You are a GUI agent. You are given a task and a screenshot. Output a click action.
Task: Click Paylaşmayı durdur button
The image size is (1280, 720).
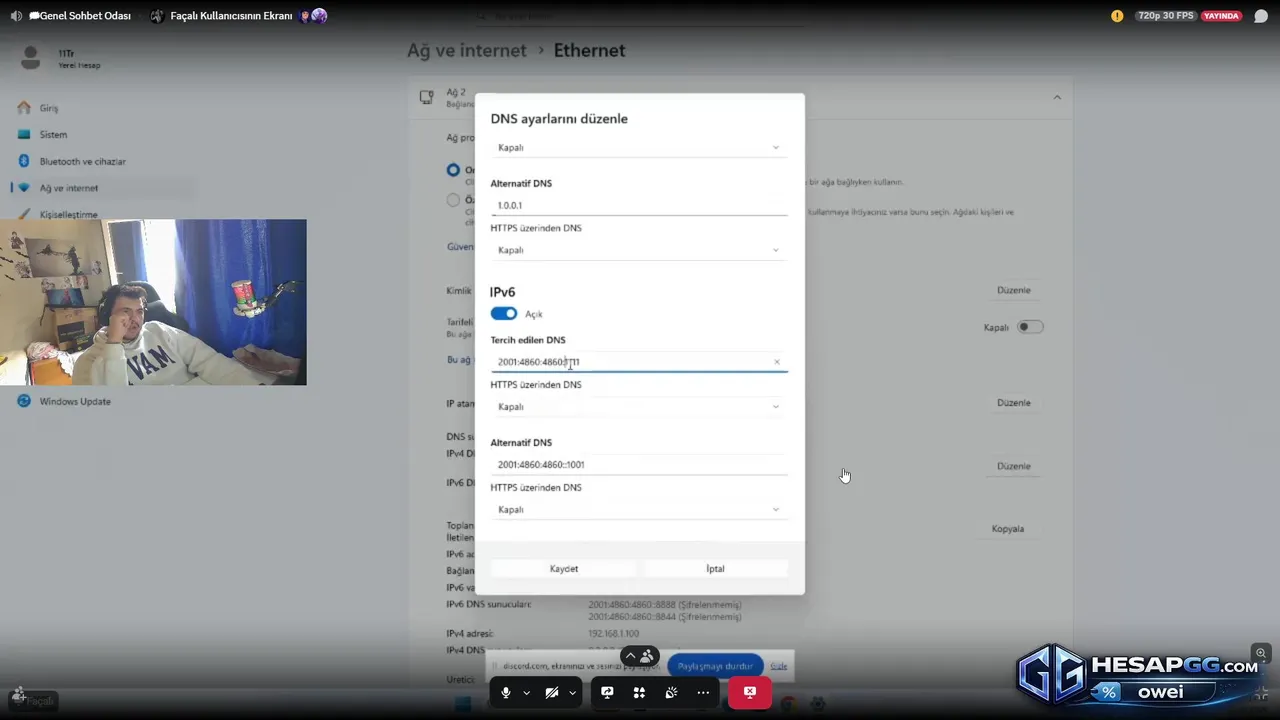[715, 666]
